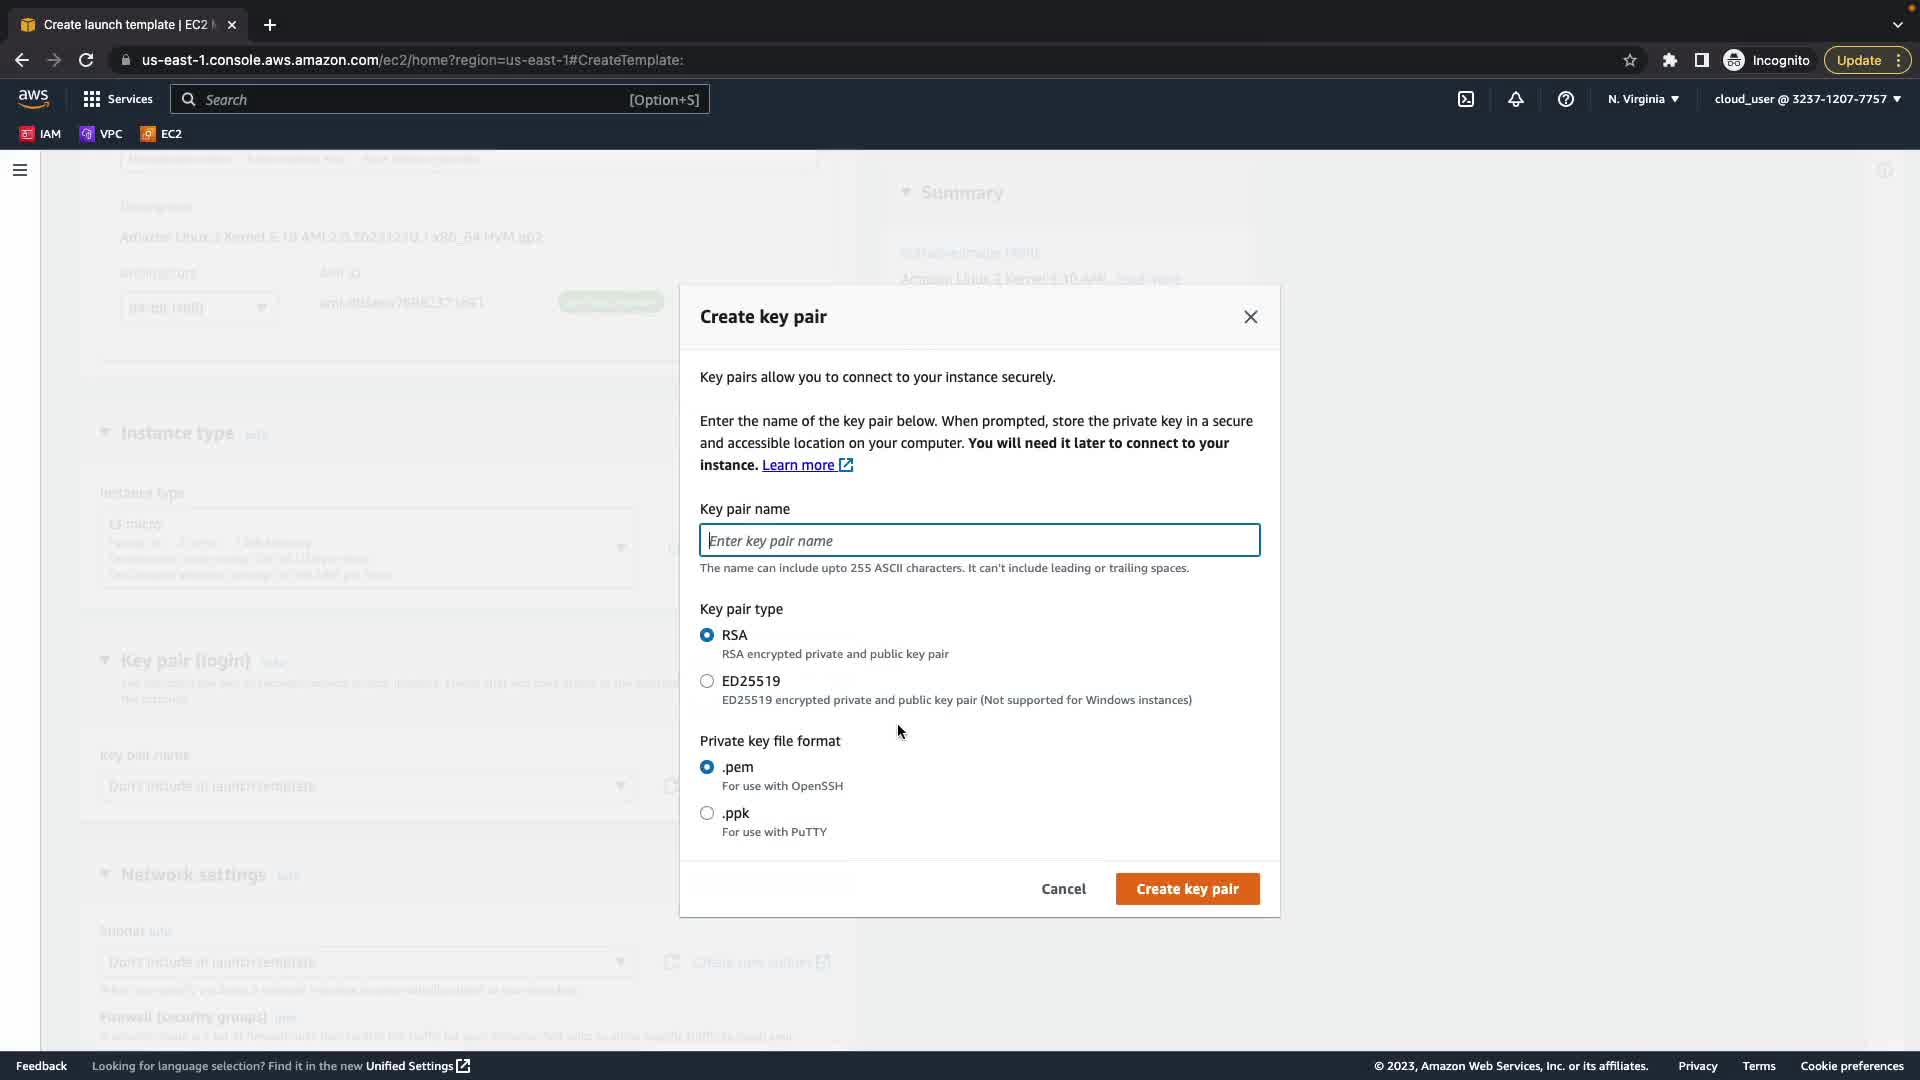The width and height of the screenshot is (1920, 1080).
Task: Expand the N. Virginia region dropdown
Action: 1643,99
